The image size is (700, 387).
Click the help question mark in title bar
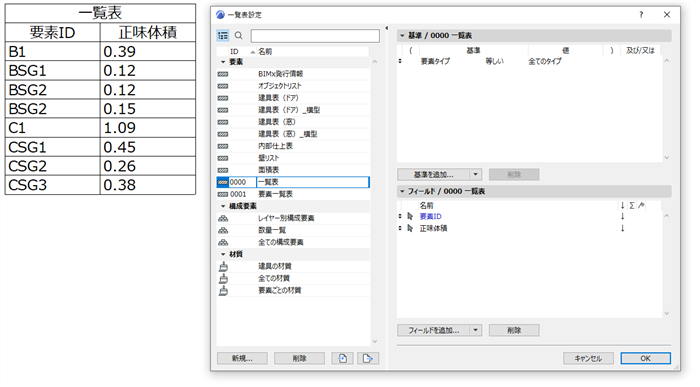tap(641, 15)
